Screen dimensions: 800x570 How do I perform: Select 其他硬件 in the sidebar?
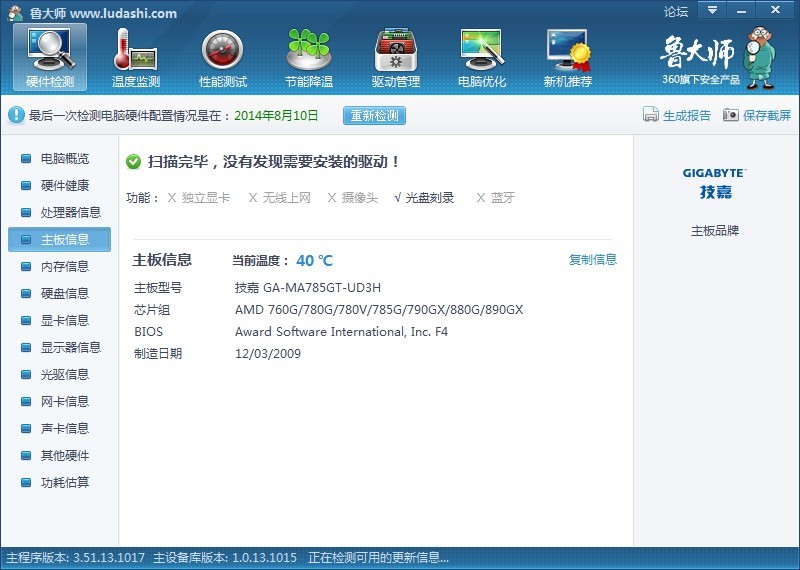click(59, 456)
